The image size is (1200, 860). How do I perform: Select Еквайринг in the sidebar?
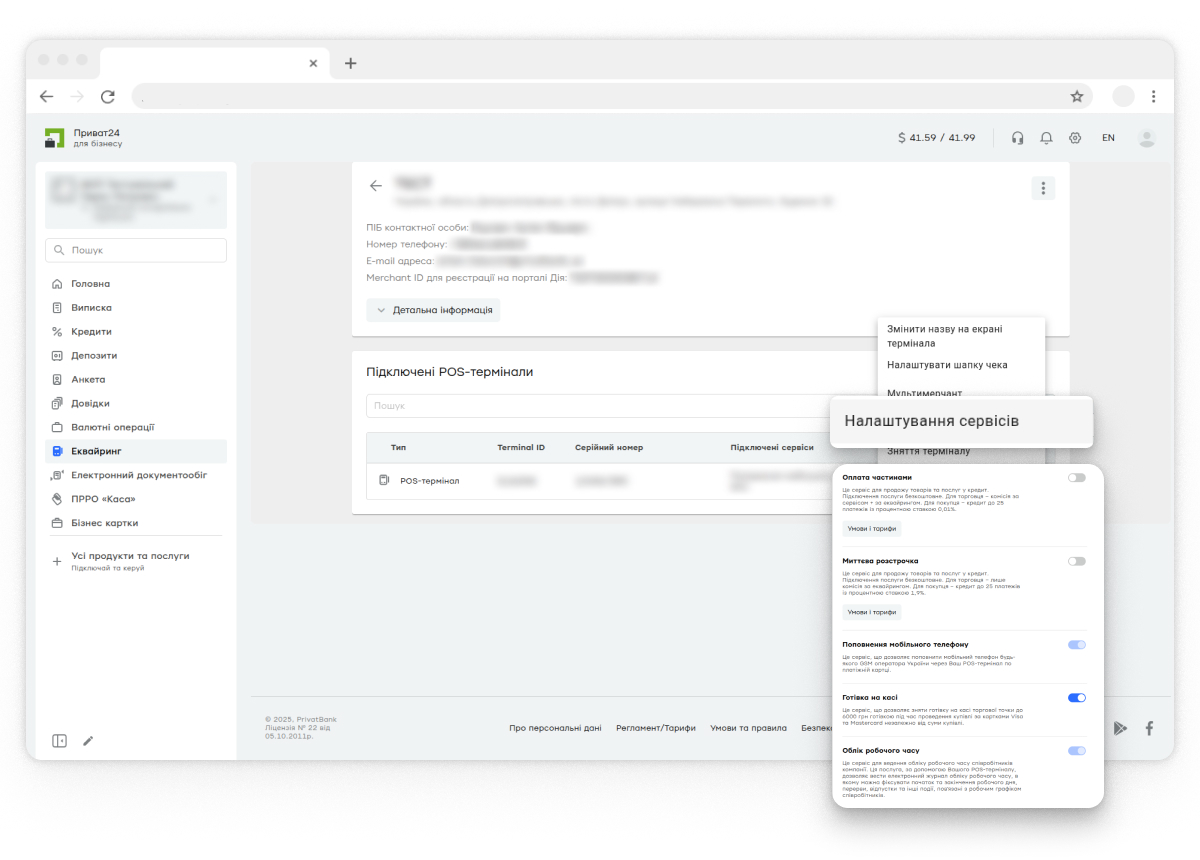click(96, 451)
